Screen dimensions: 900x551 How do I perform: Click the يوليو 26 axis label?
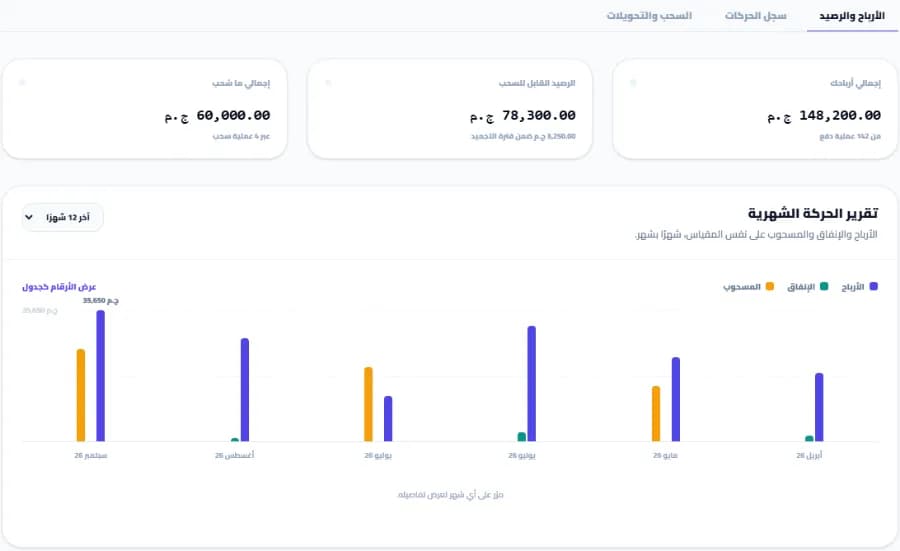[x=378, y=455]
